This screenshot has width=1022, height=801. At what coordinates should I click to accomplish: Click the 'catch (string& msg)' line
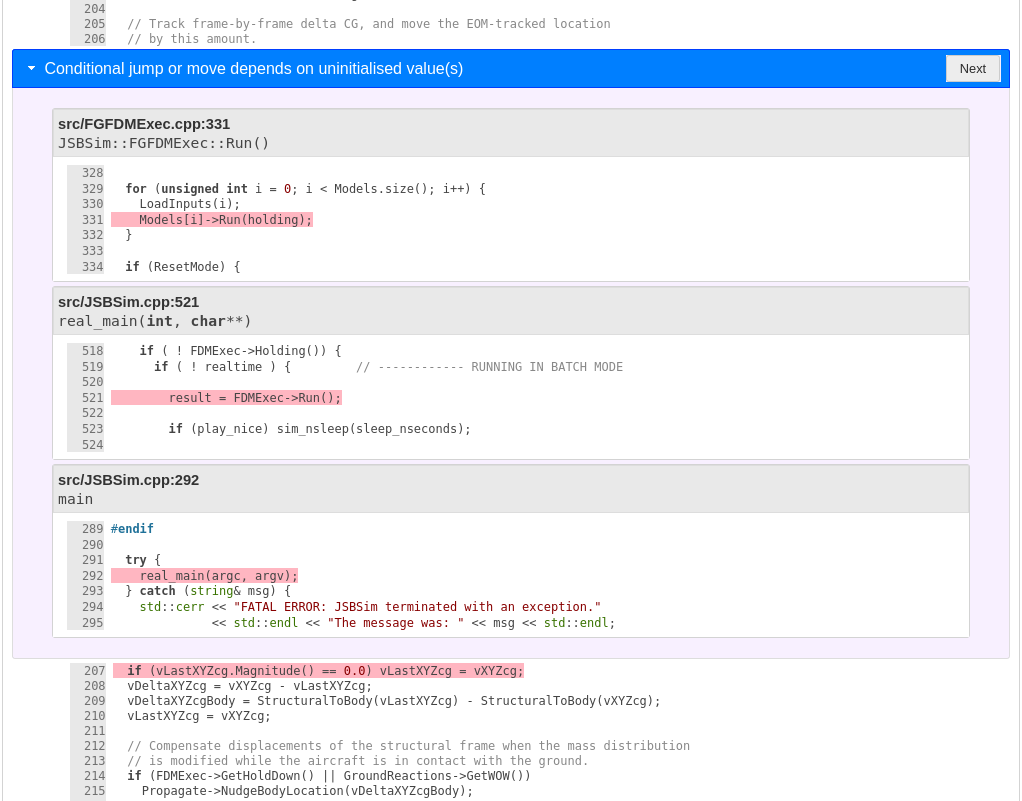[x=208, y=591]
